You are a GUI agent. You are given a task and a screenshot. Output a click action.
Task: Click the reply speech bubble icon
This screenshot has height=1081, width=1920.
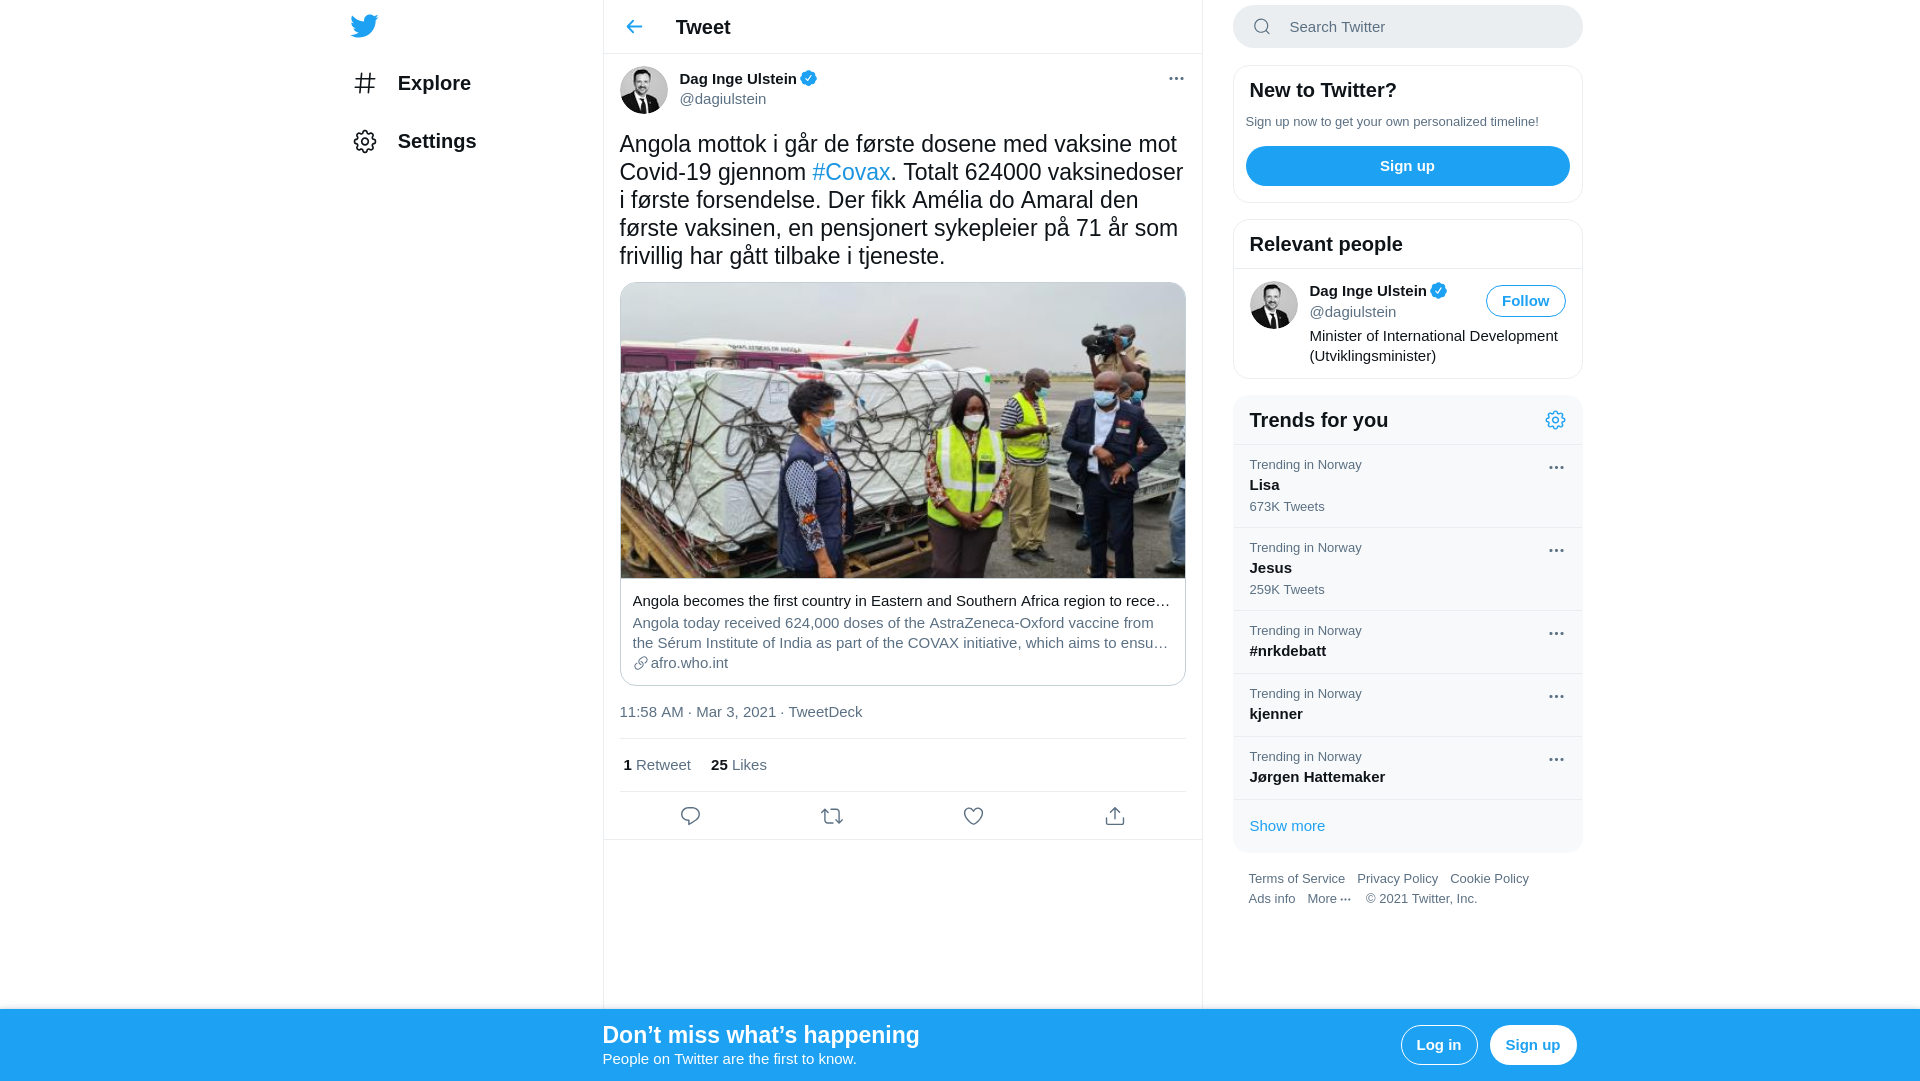[x=690, y=816]
